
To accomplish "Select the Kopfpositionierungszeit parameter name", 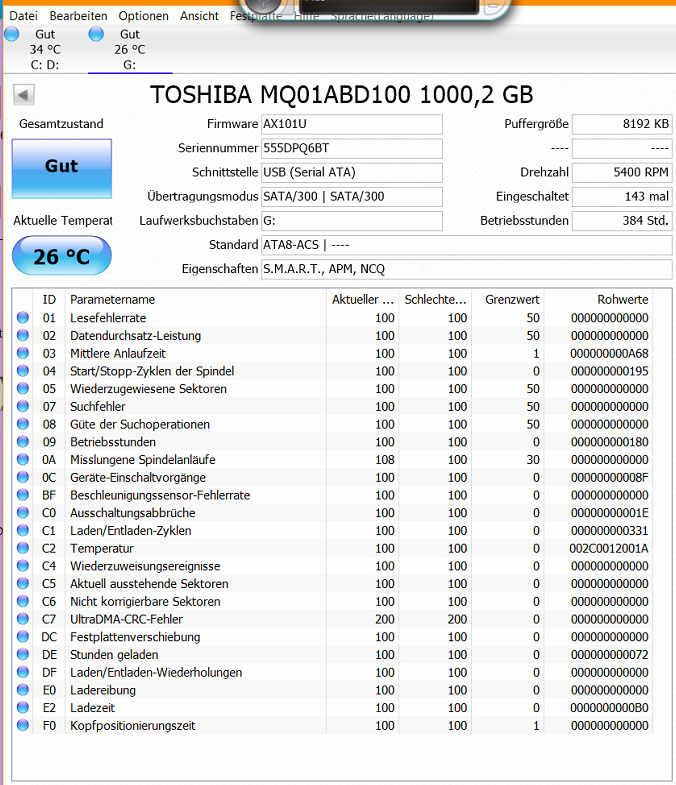I will coord(133,726).
